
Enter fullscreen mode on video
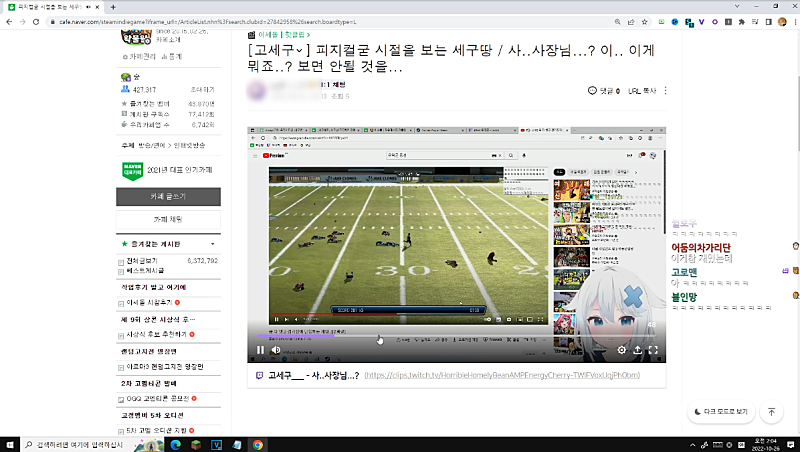[x=653, y=350]
